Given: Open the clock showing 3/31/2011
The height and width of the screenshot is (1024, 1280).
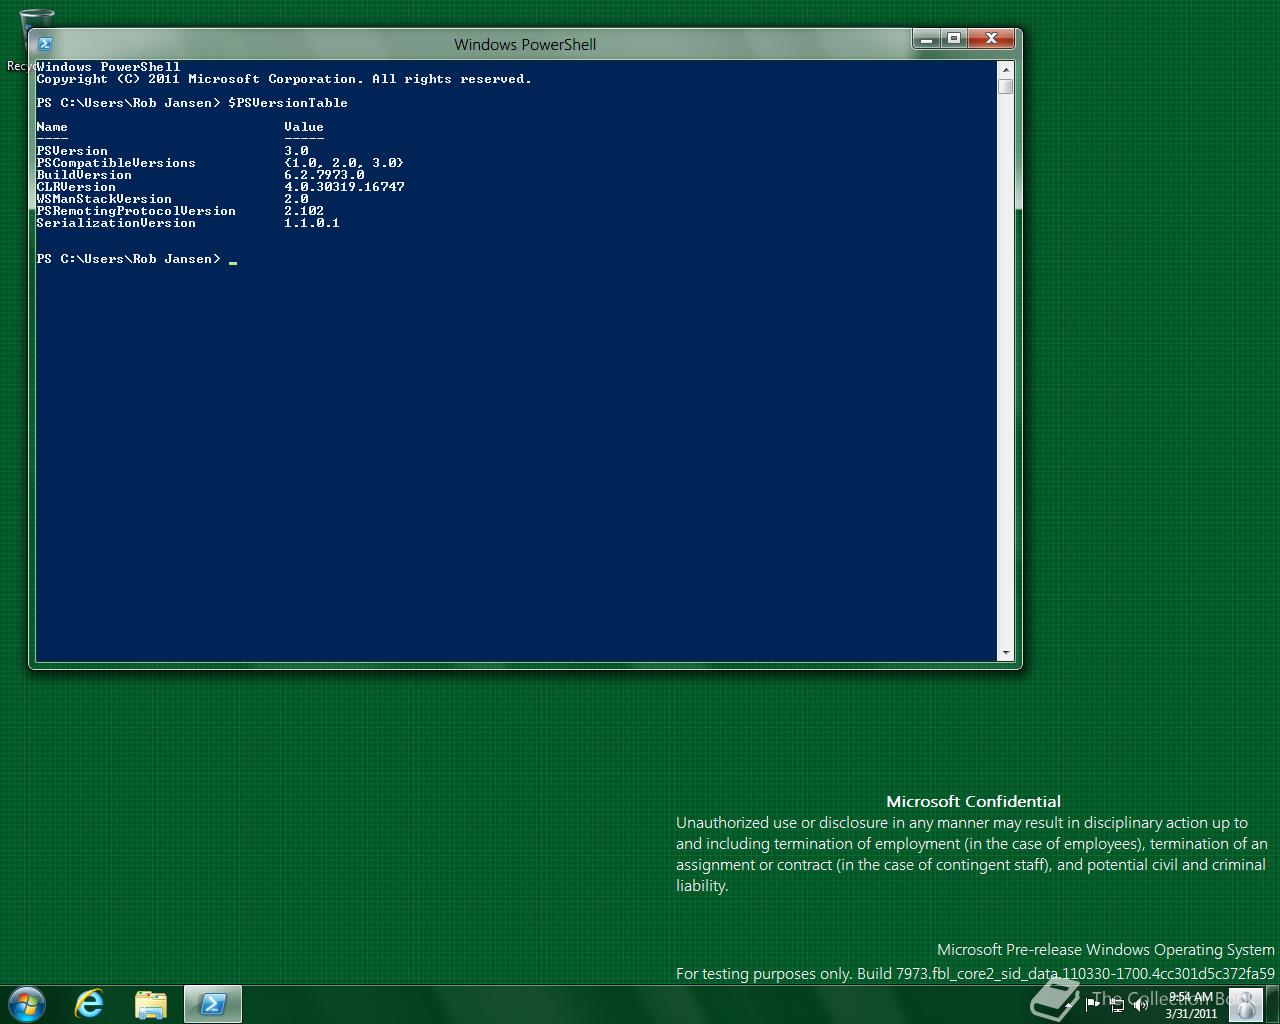Looking at the screenshot, I should 1191,1005.
